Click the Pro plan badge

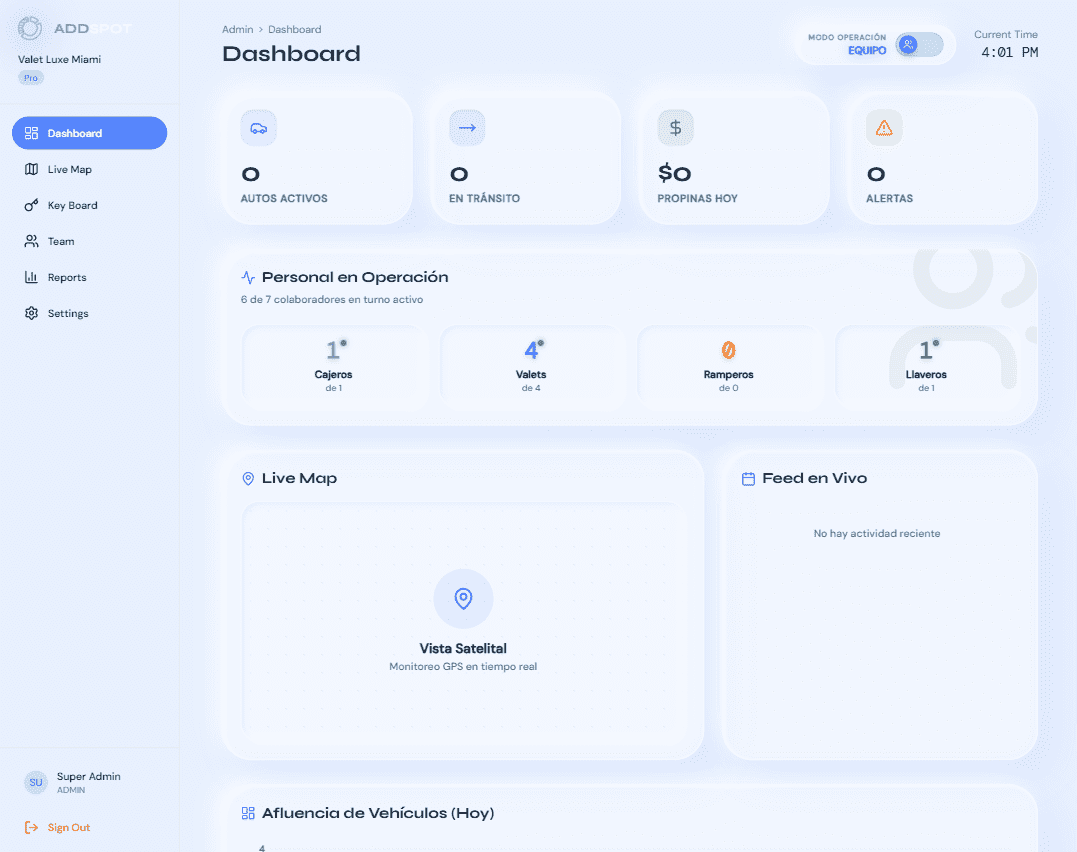(31, 78)
